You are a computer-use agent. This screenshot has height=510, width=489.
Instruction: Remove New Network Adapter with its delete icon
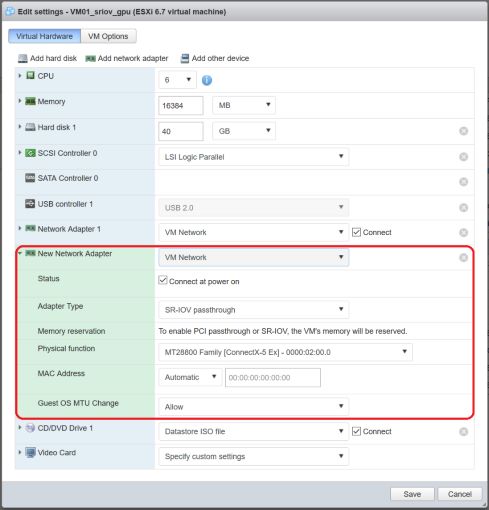click(x=463, y=257)
